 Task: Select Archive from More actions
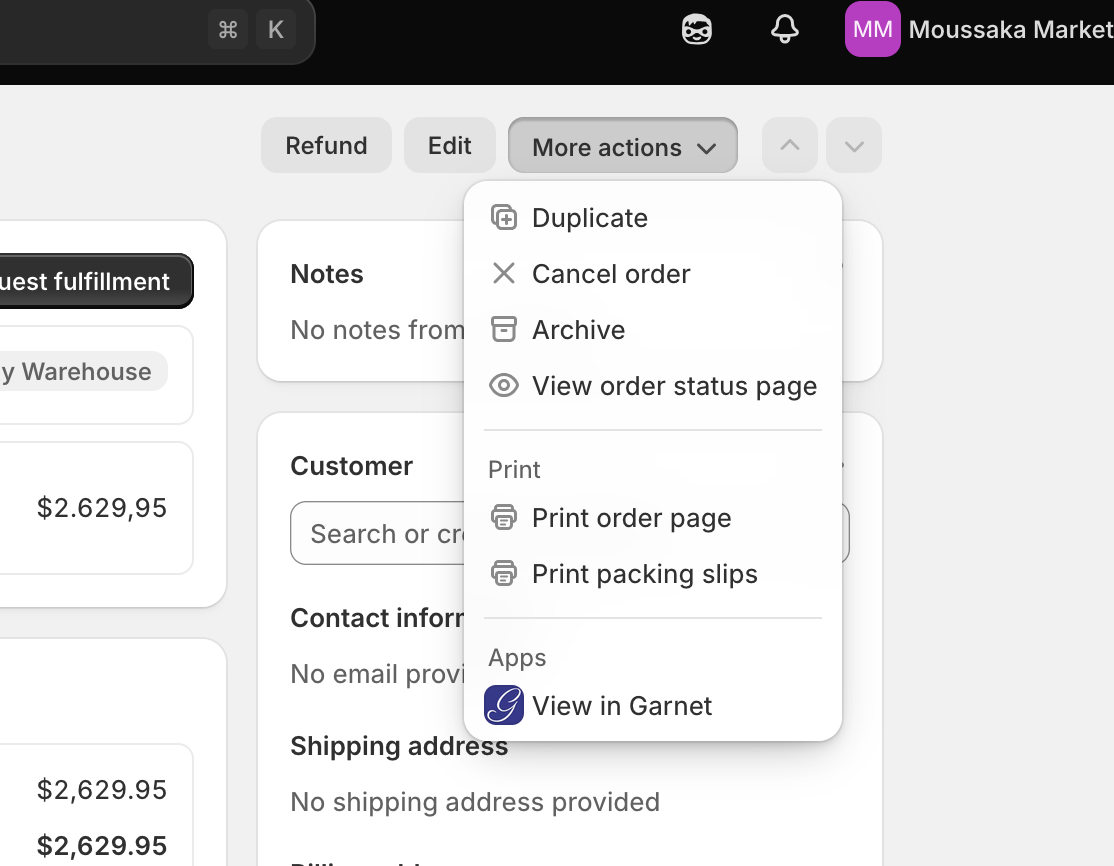pos(652,330)
